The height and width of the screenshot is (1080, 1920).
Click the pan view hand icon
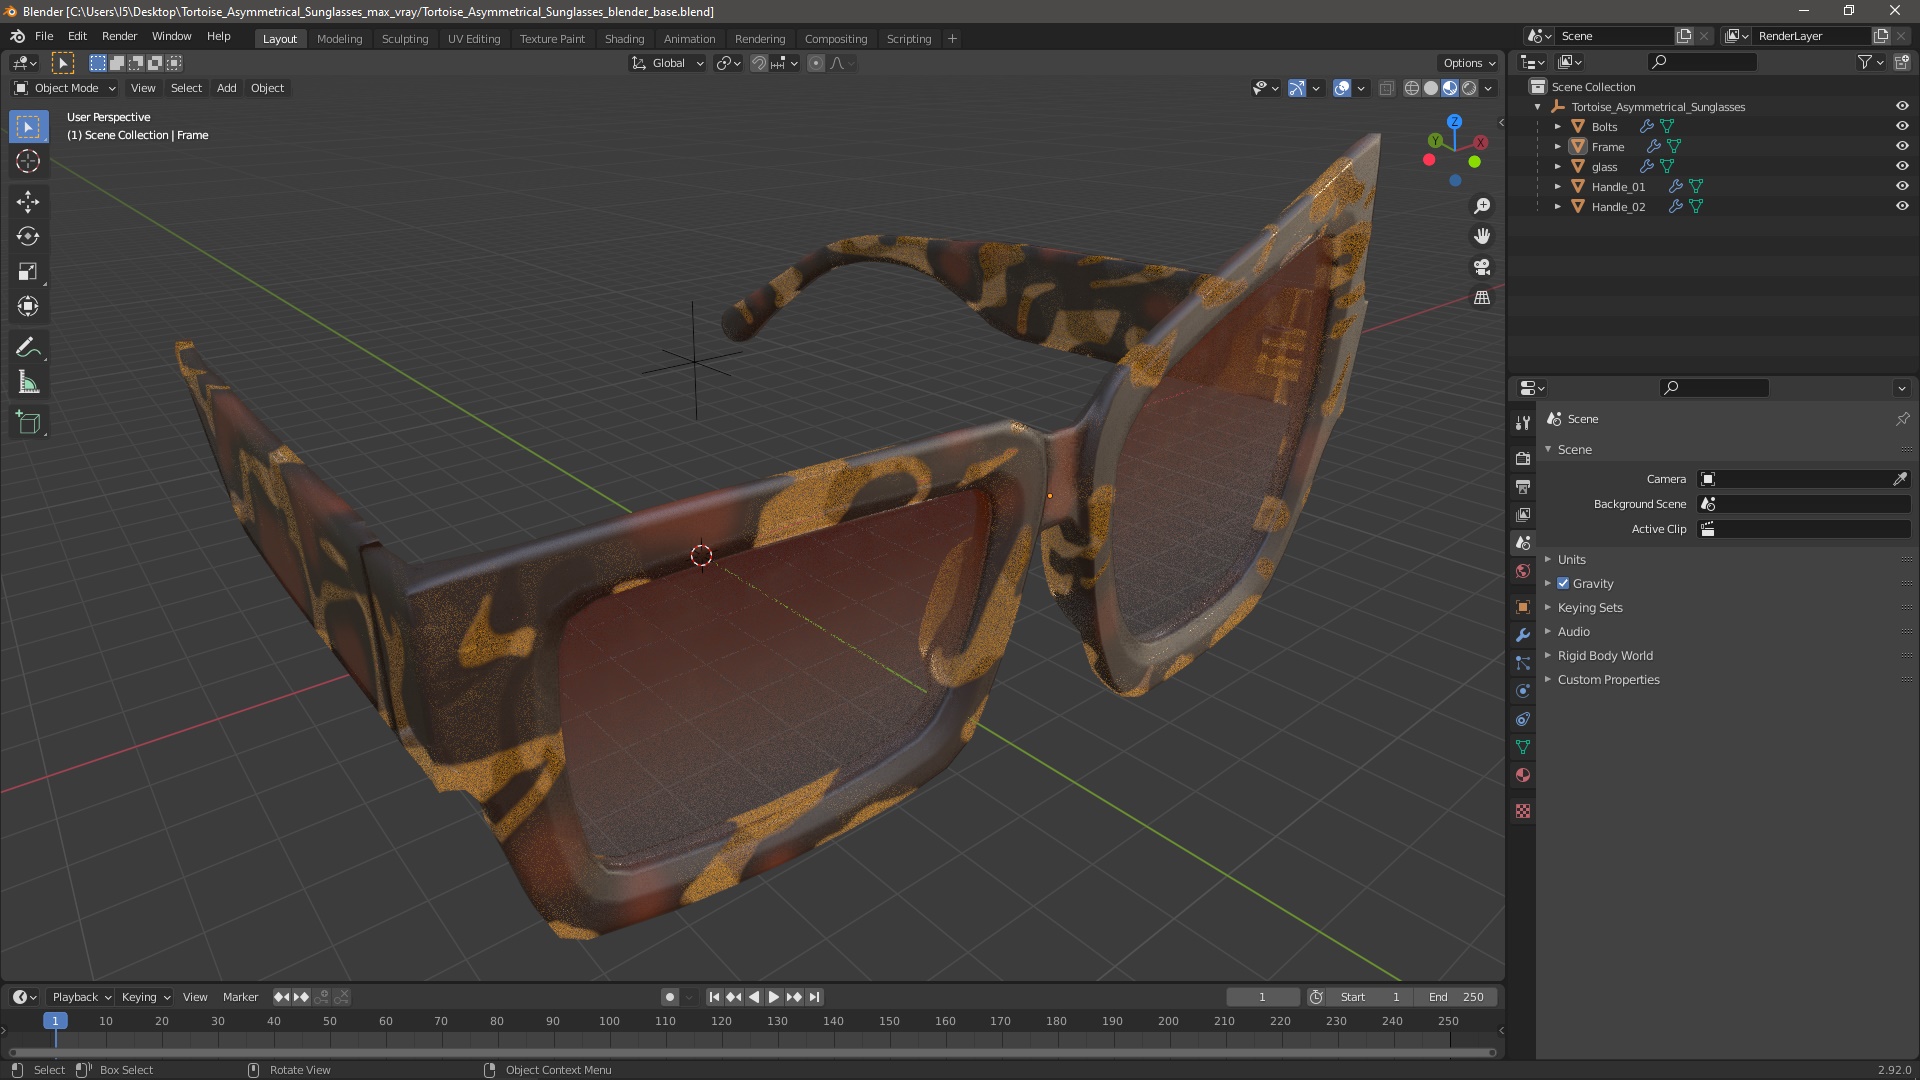(1482, 236)
